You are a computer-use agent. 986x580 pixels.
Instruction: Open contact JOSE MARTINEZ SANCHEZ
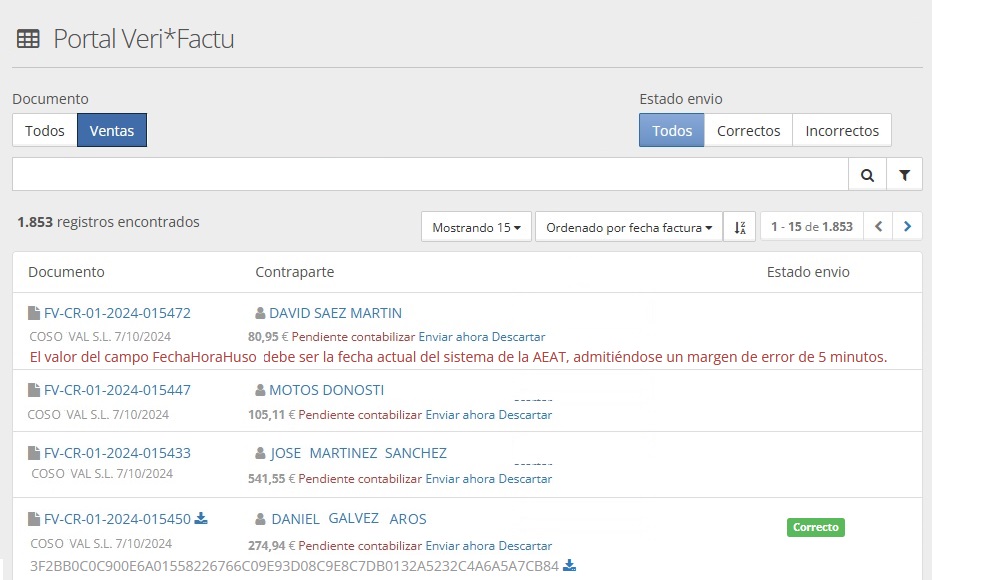click(358, 453)
